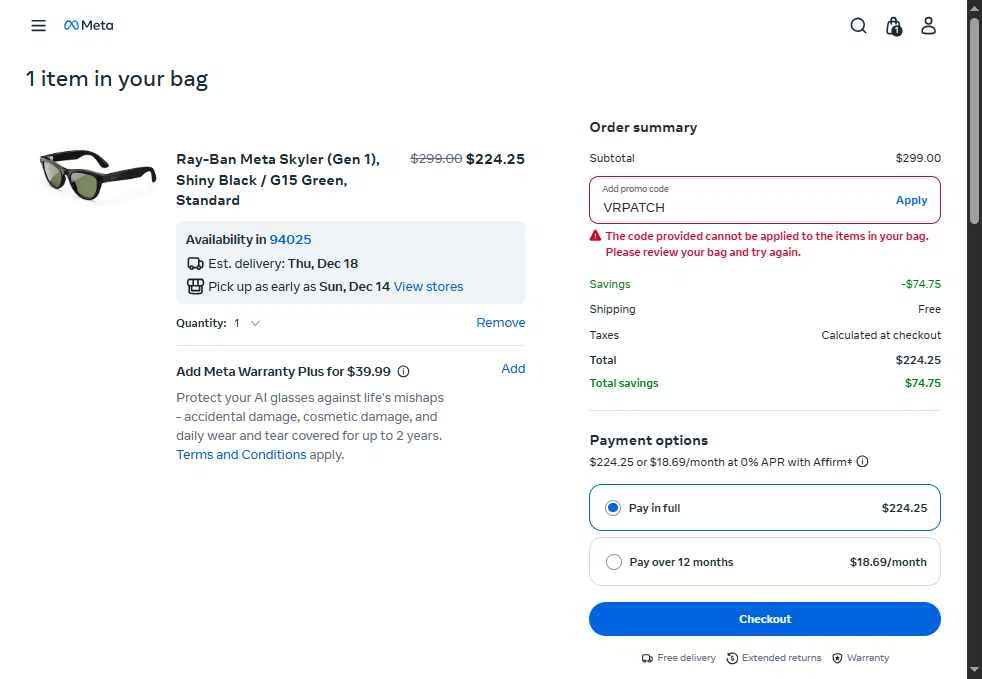
Task: Open the search icon
Action: [x=858, y=26]
